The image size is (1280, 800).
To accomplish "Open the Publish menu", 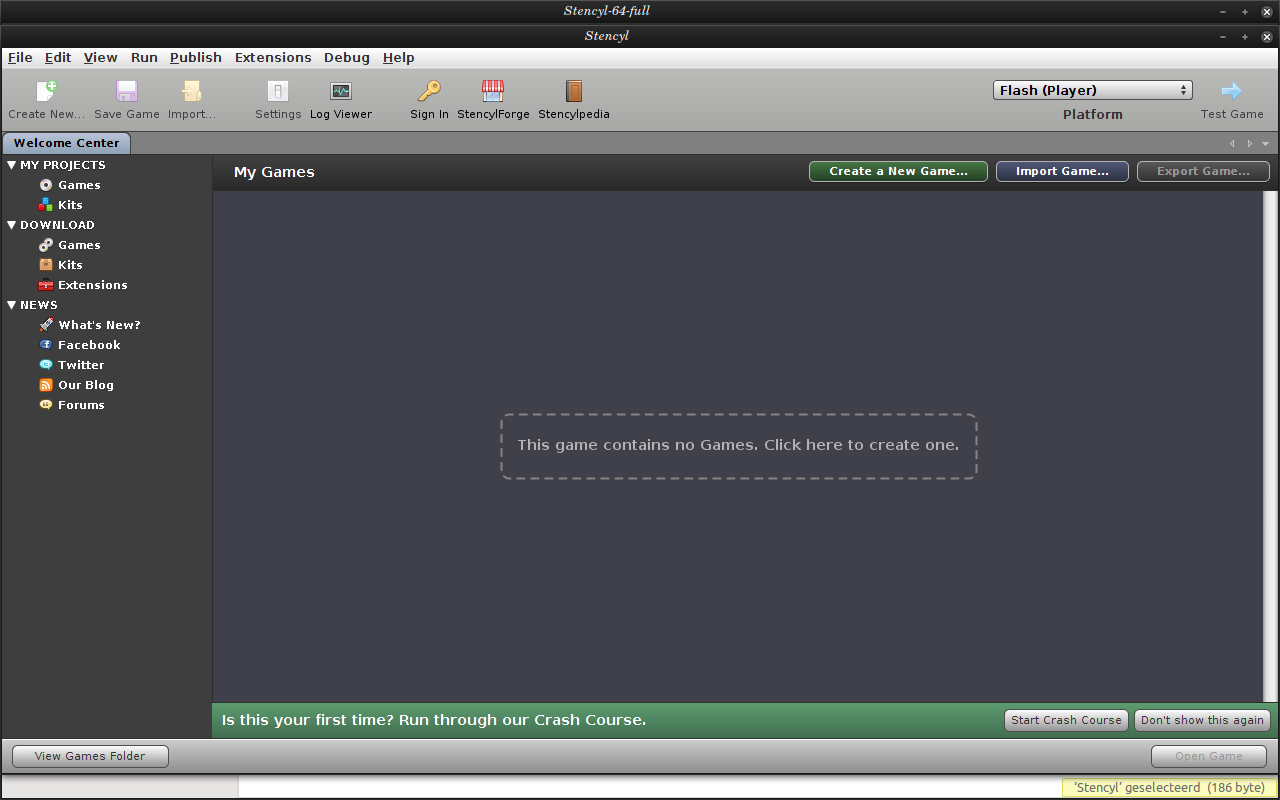I will pos(196,57).
